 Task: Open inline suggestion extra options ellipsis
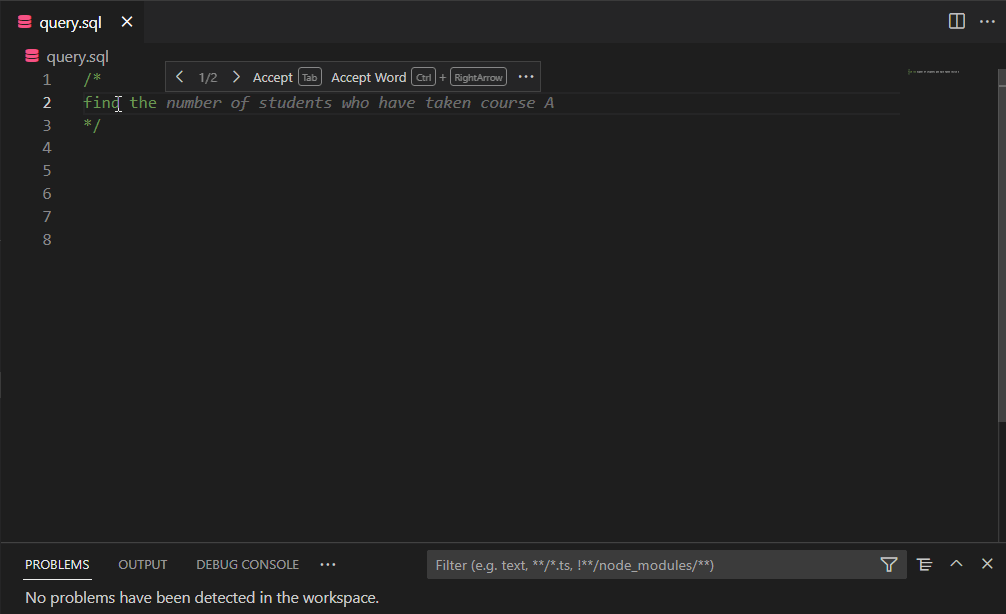(x=526, y=76)
